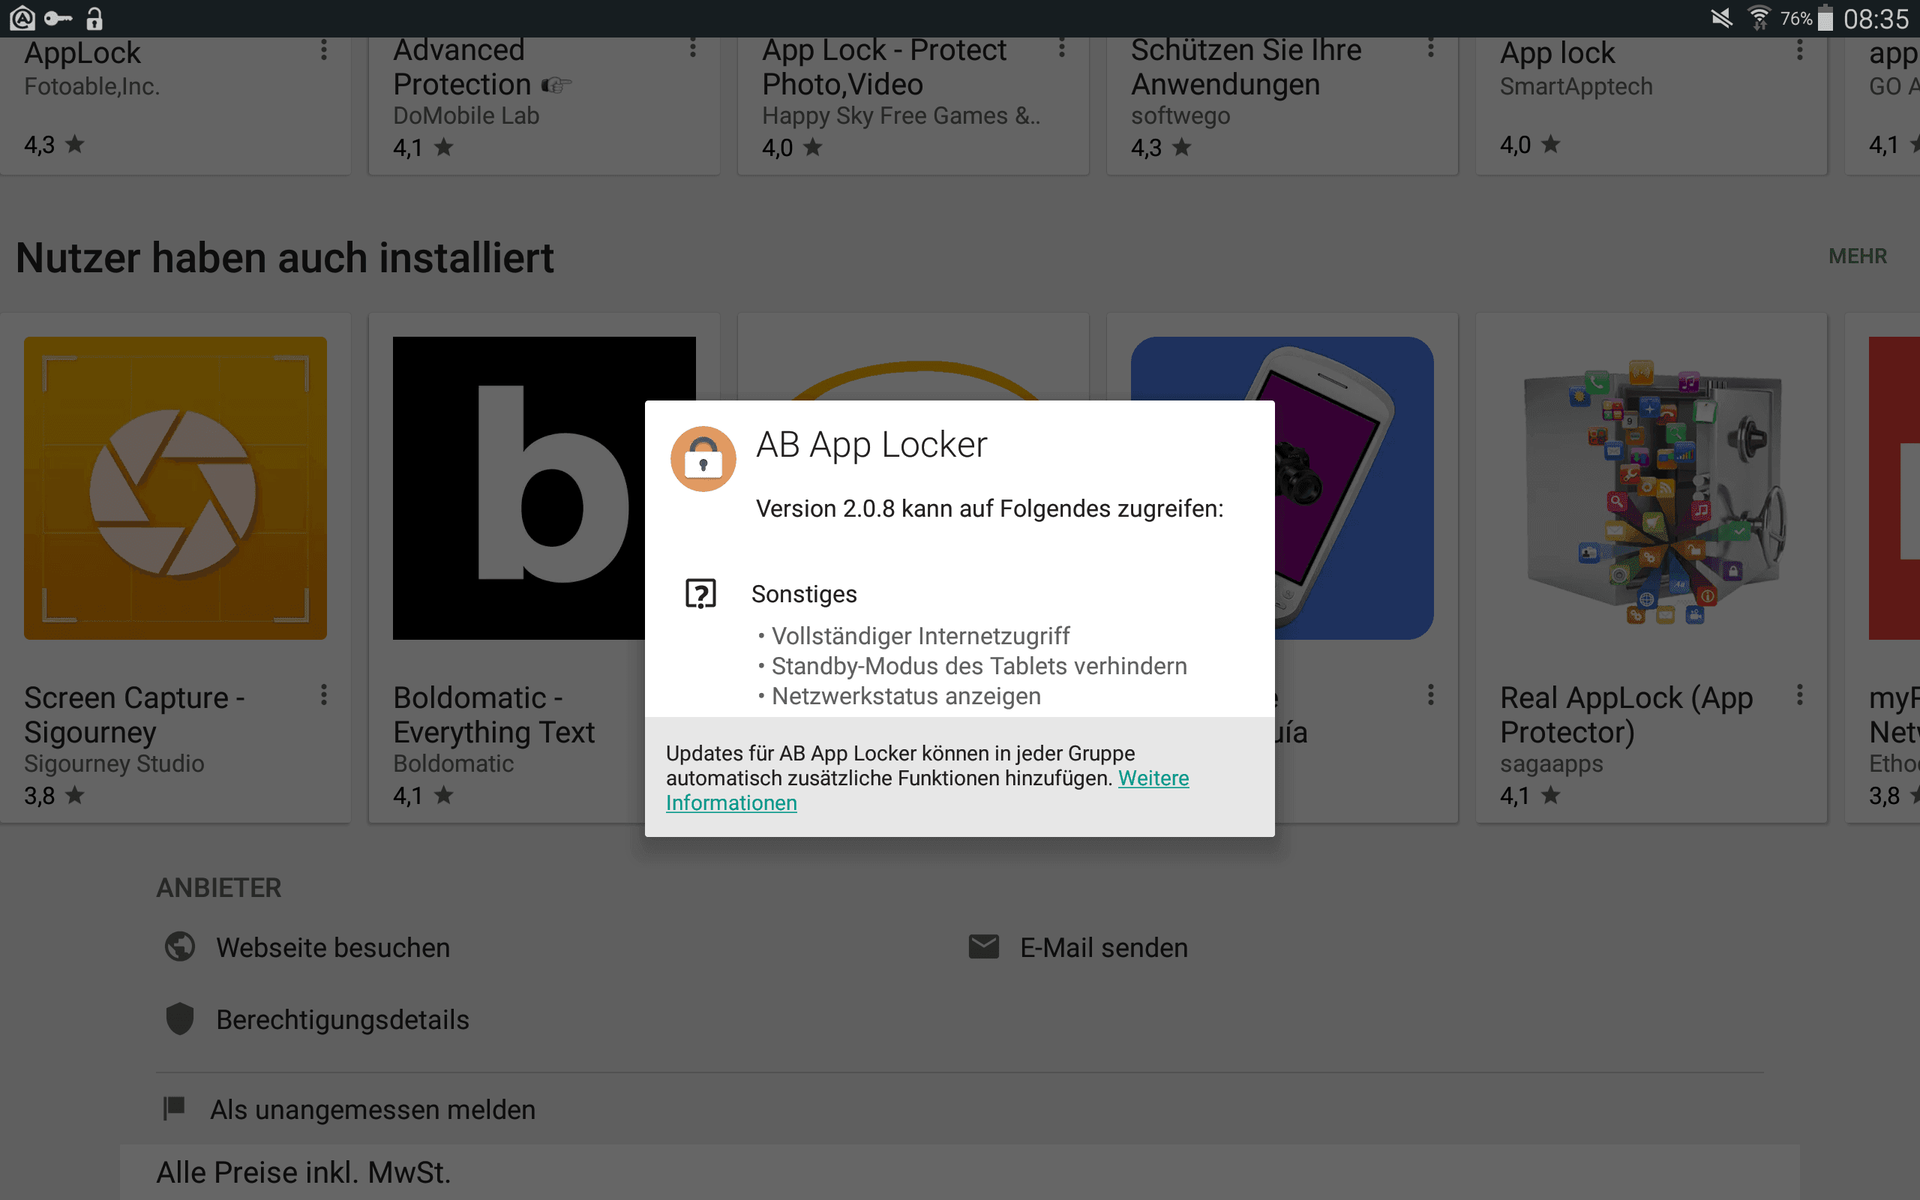Tap the flag icon to report inappropriate
The width and height of the screenshot is (1920, 1200).
pyautogui.click(x=174, y=1108)
